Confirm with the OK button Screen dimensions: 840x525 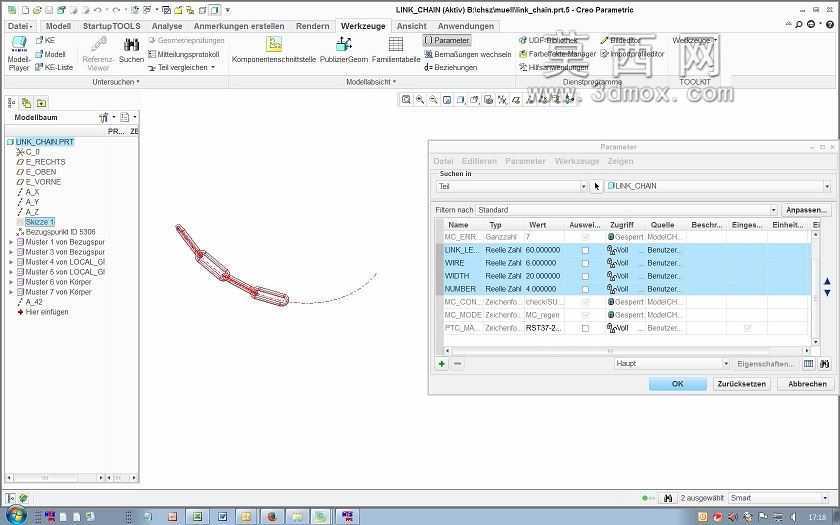(x=678, y=384)
